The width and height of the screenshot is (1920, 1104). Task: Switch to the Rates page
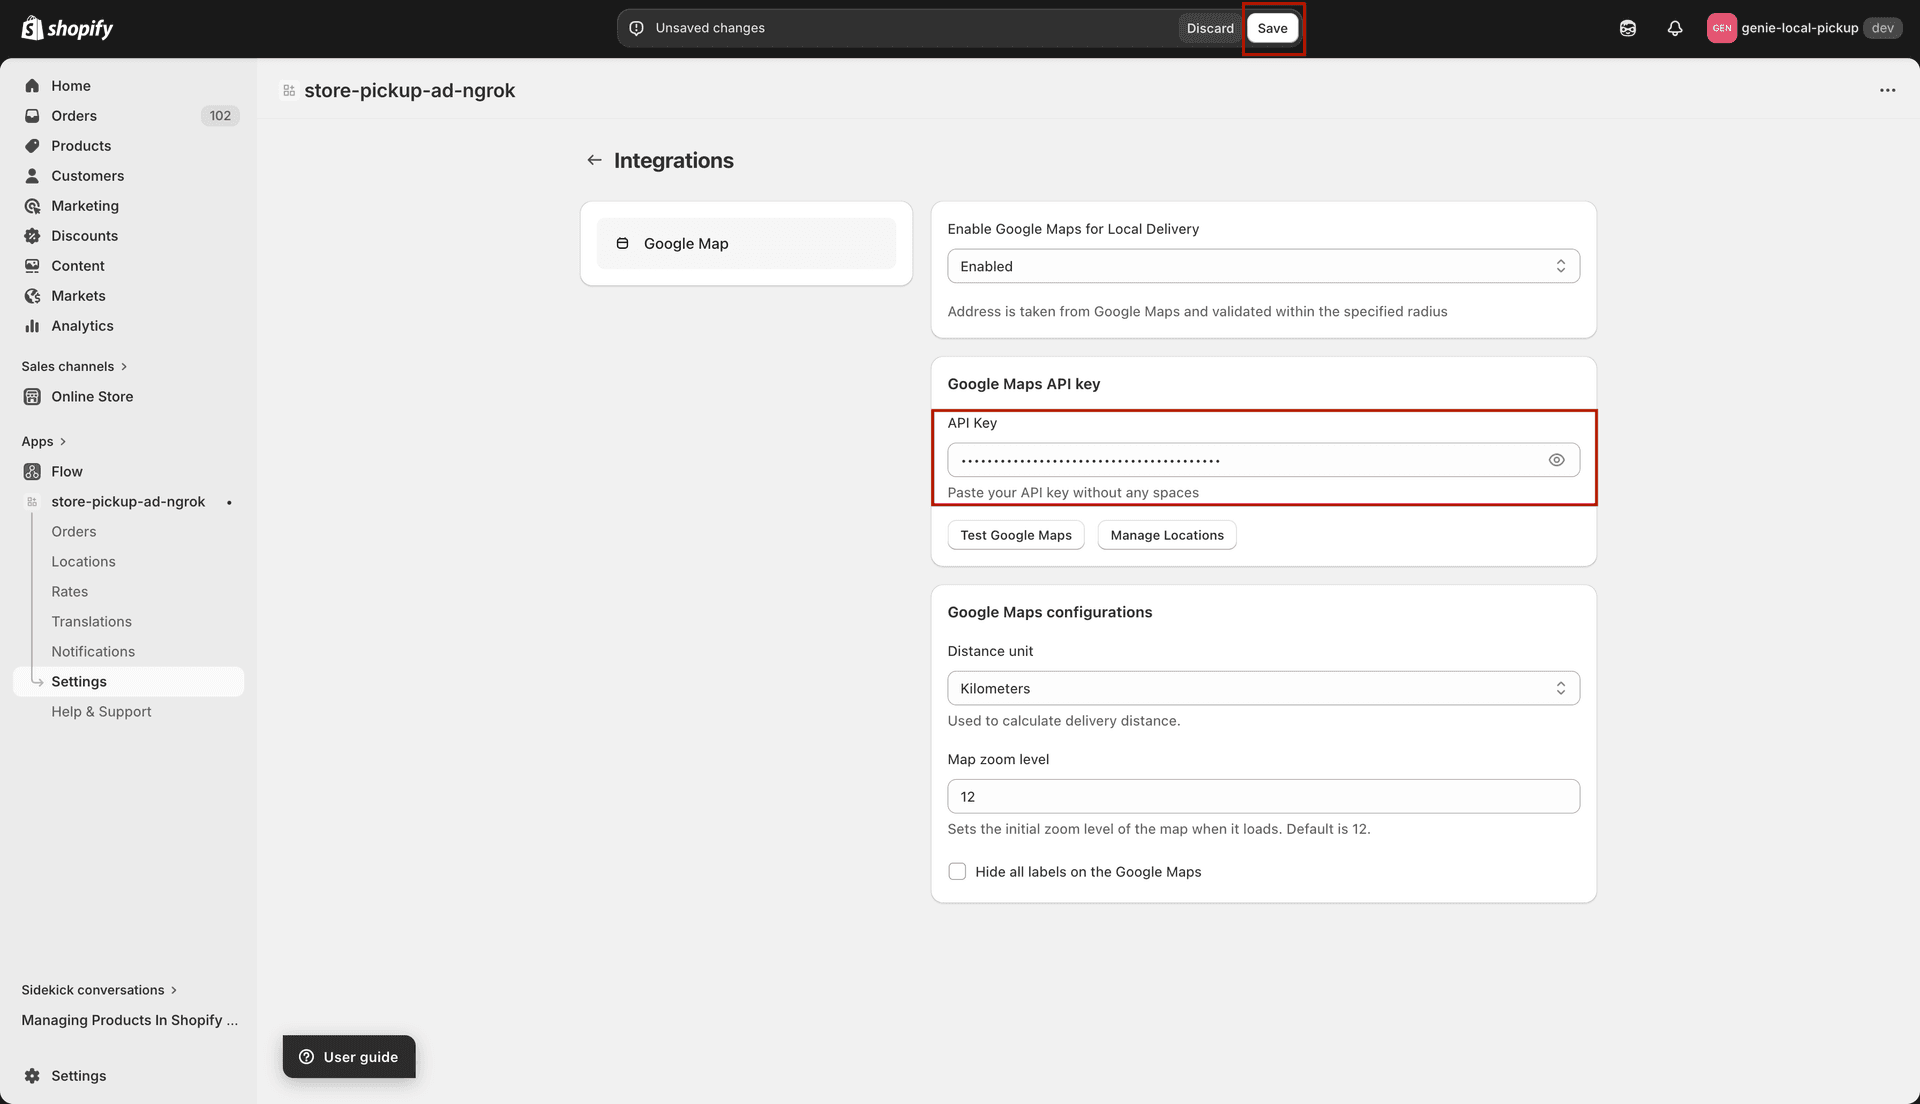coord(70,591)
